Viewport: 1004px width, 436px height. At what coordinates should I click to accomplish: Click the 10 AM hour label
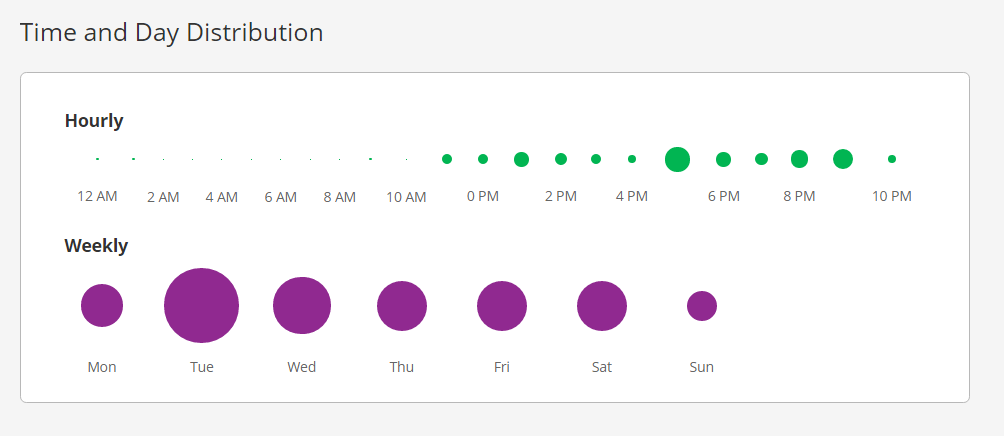406,197
